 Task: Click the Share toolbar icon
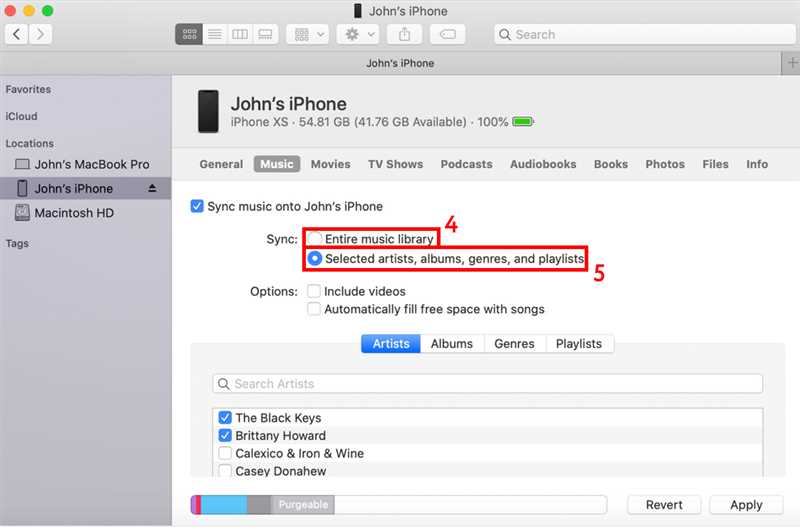click(405, 34)
